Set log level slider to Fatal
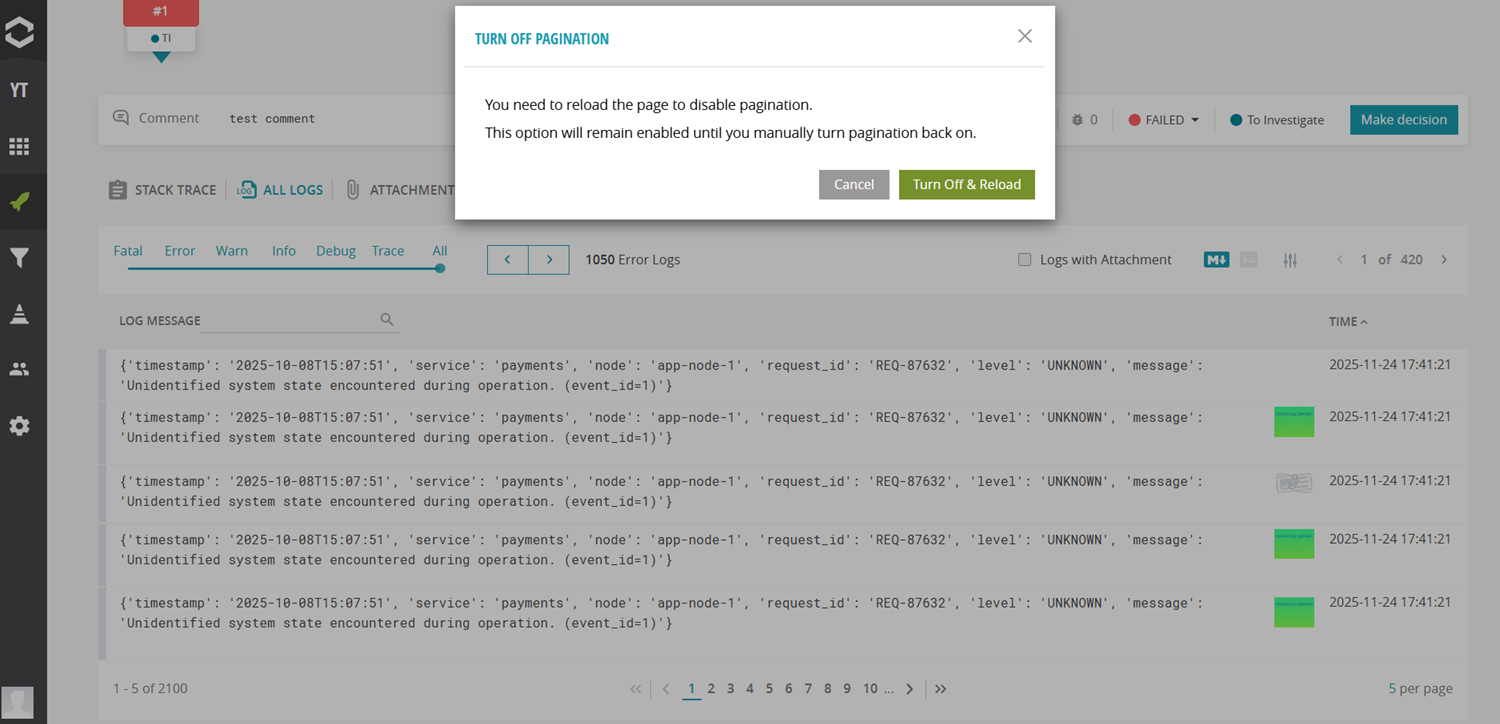Screen dimensions: 1500x724 (128, 251)
